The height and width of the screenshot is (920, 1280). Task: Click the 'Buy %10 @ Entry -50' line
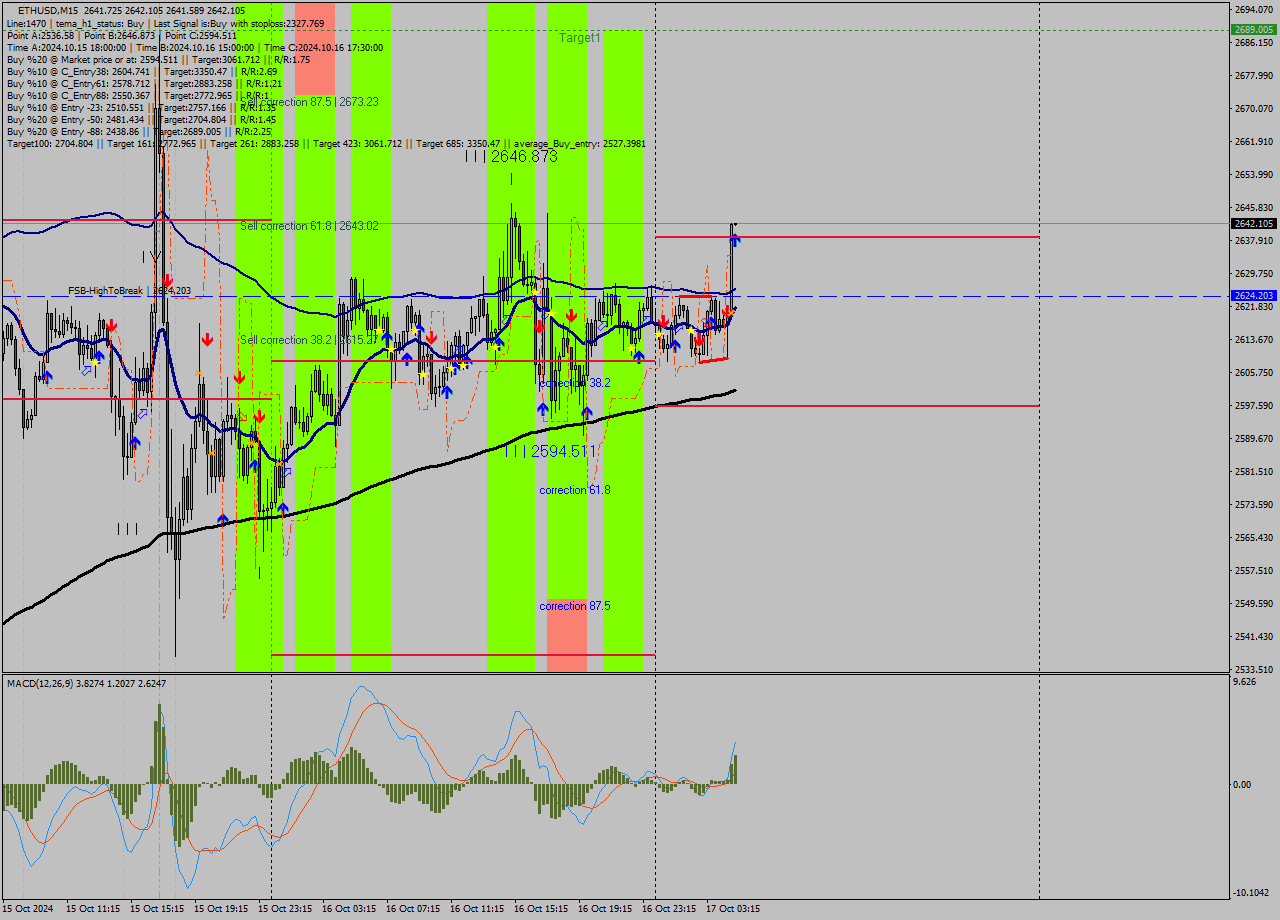click(x=141, y=119)
